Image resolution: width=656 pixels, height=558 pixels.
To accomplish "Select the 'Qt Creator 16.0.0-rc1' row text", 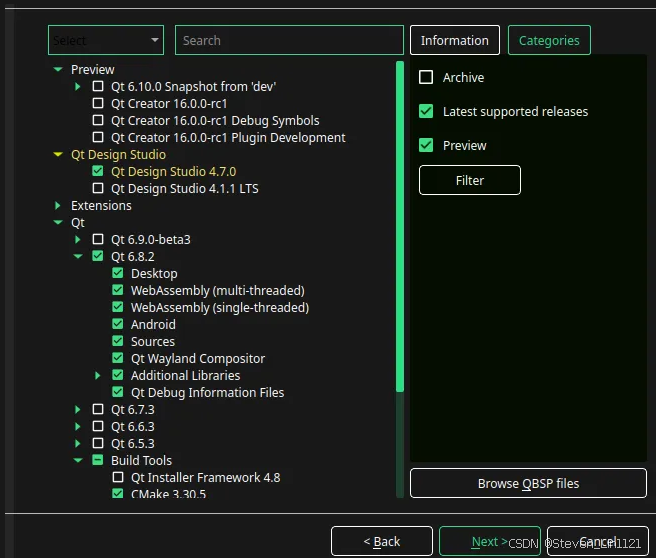I will [x=169, y=104].
